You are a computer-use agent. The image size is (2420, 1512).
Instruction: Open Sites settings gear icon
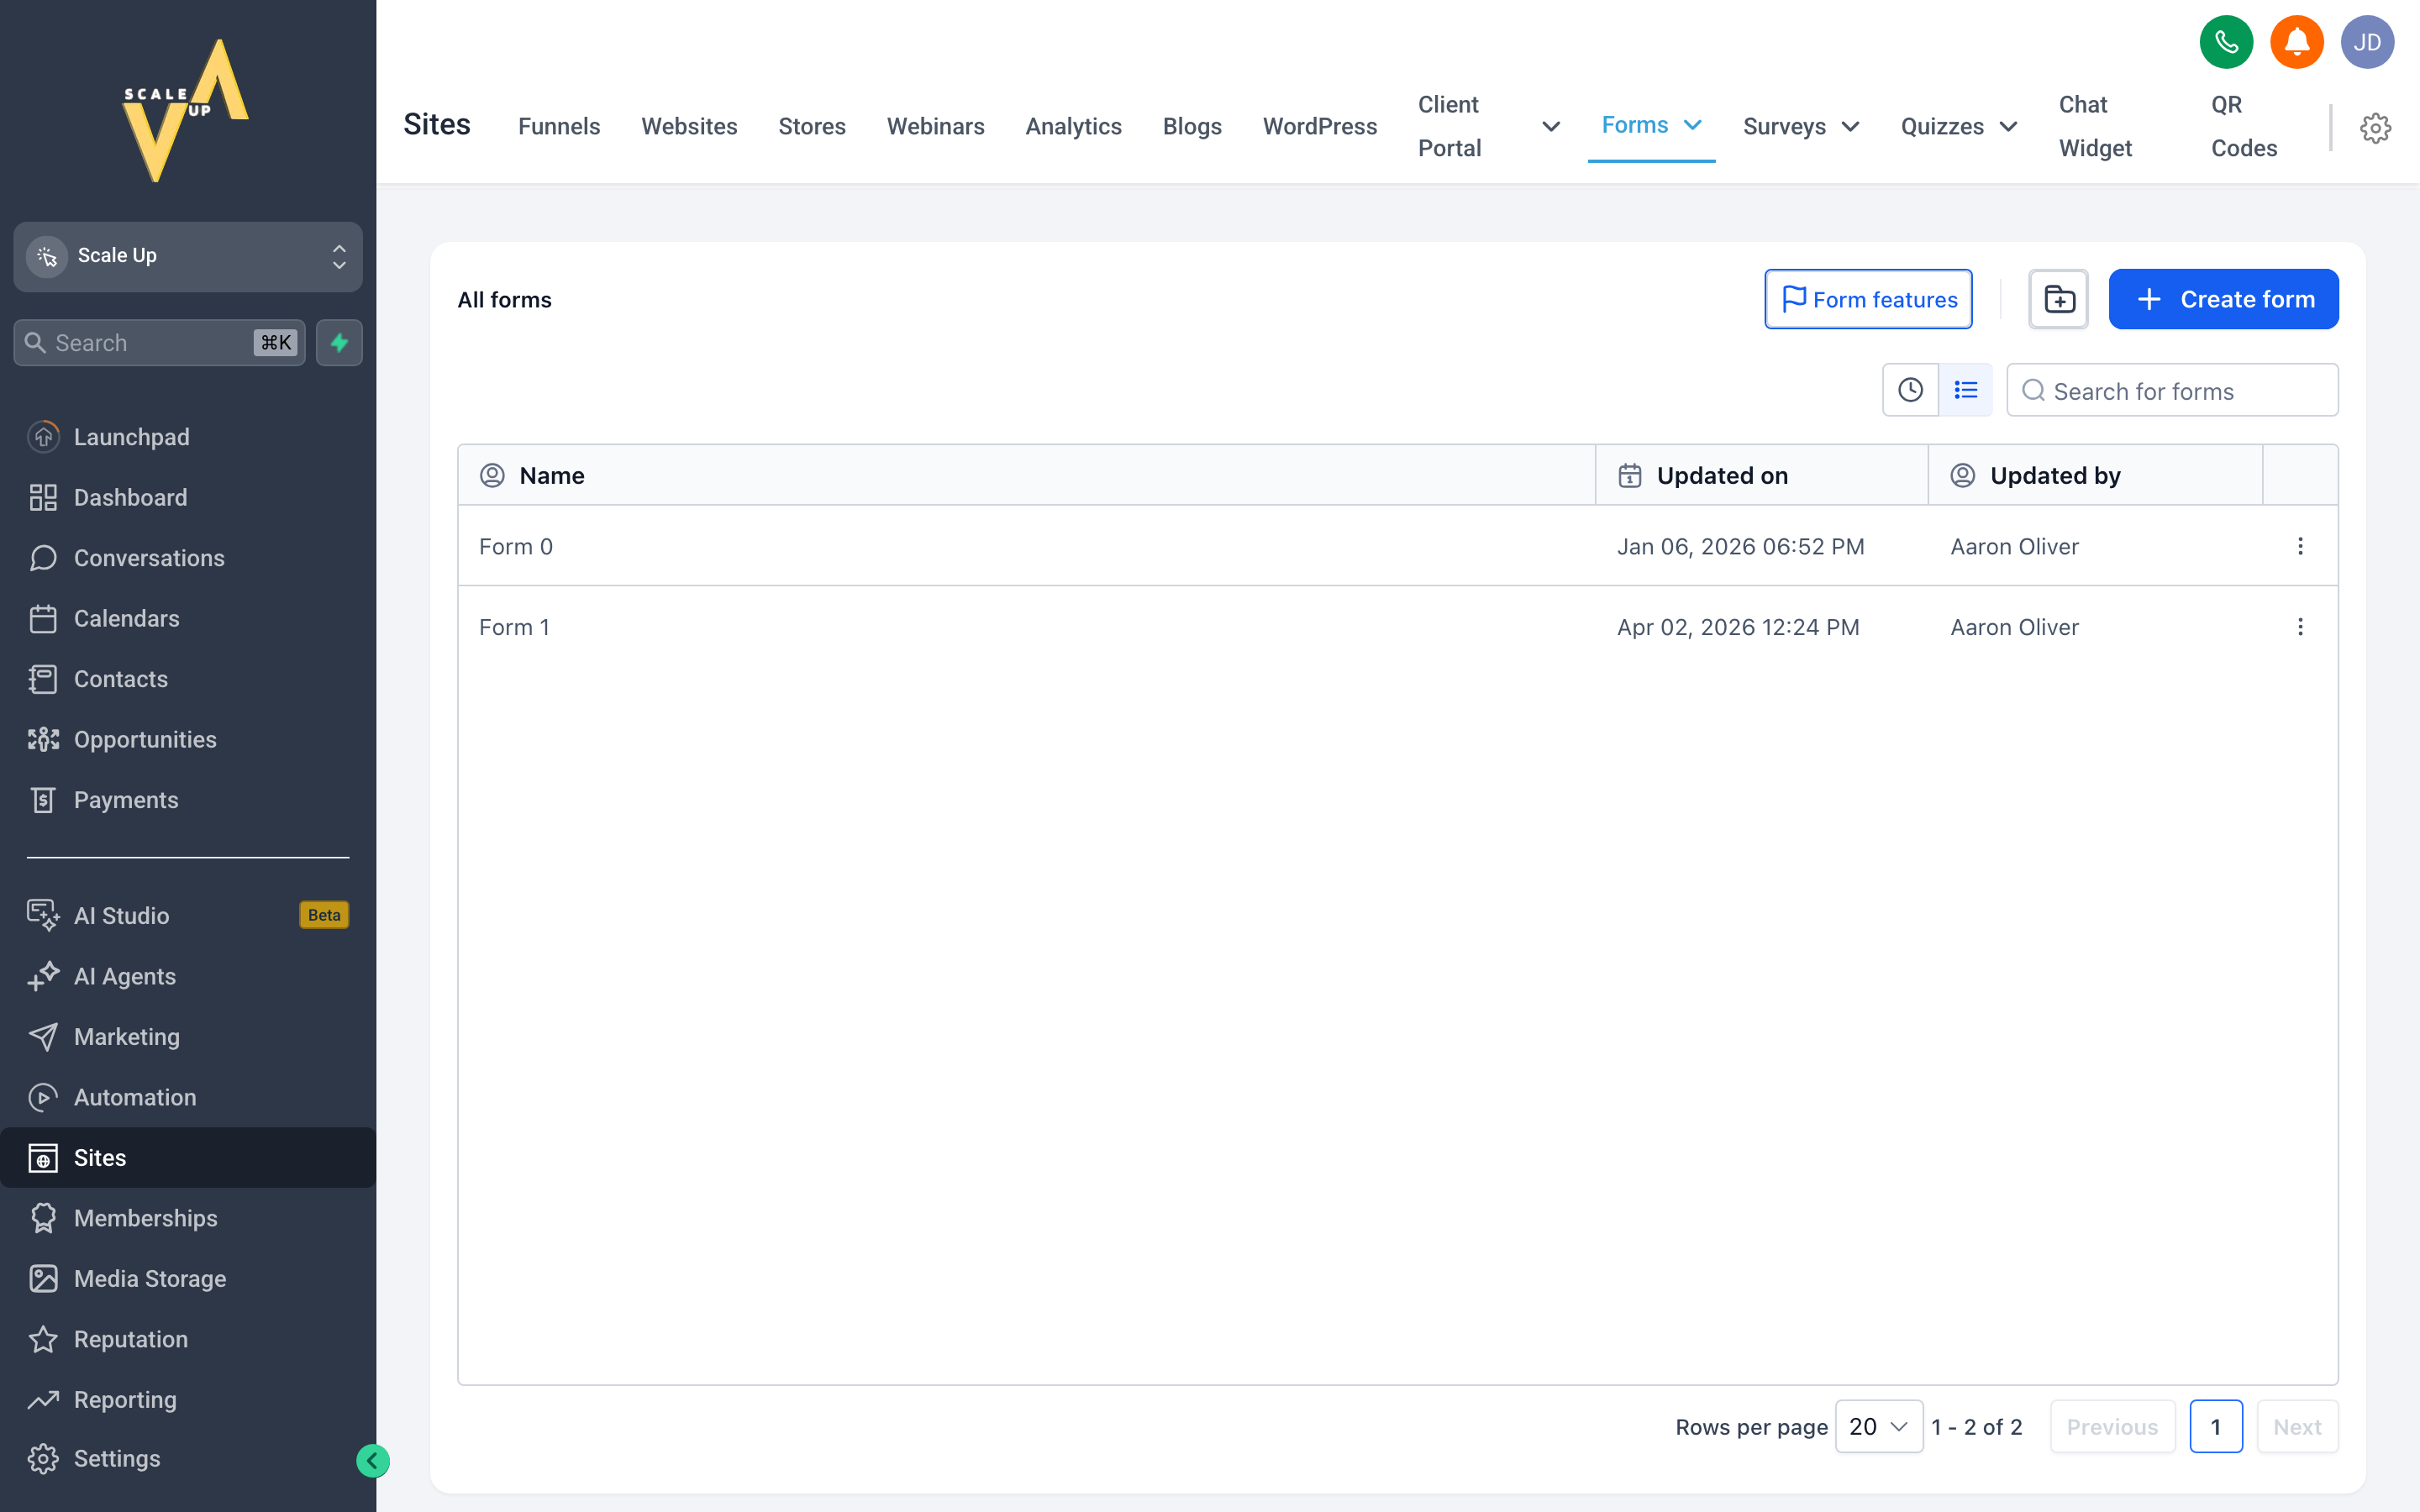2375,128
